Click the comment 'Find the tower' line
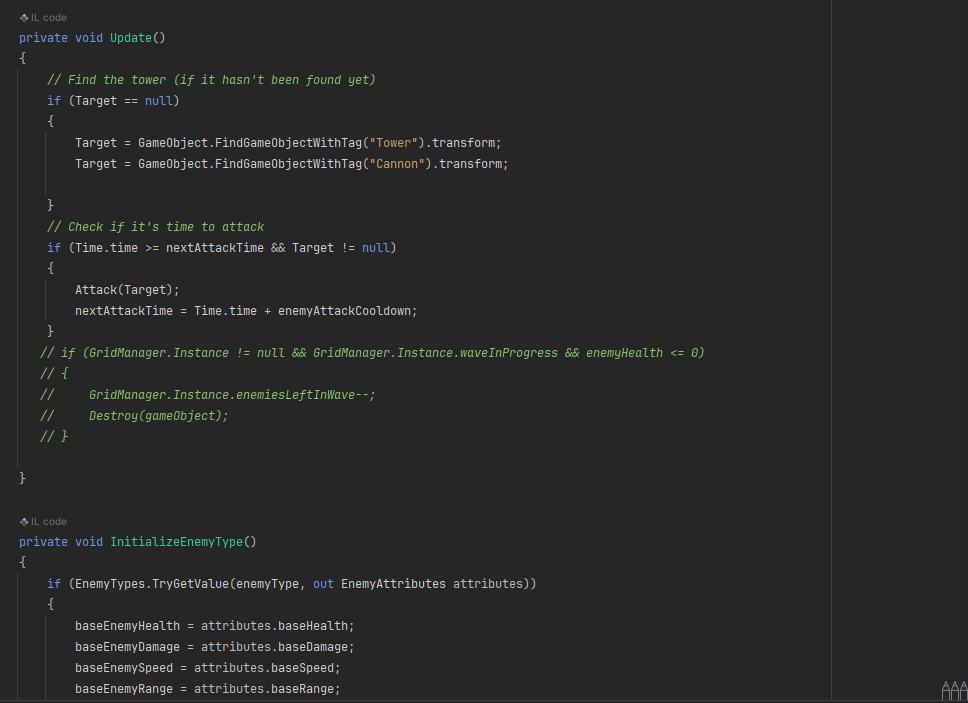Screen dimensions: 968x703 click(x=211, y=80)
